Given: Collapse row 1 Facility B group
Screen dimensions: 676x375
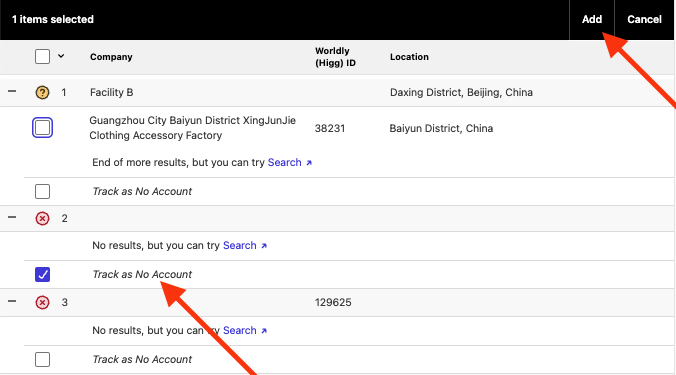Looking at the screenshot, I should coord(12,91).
